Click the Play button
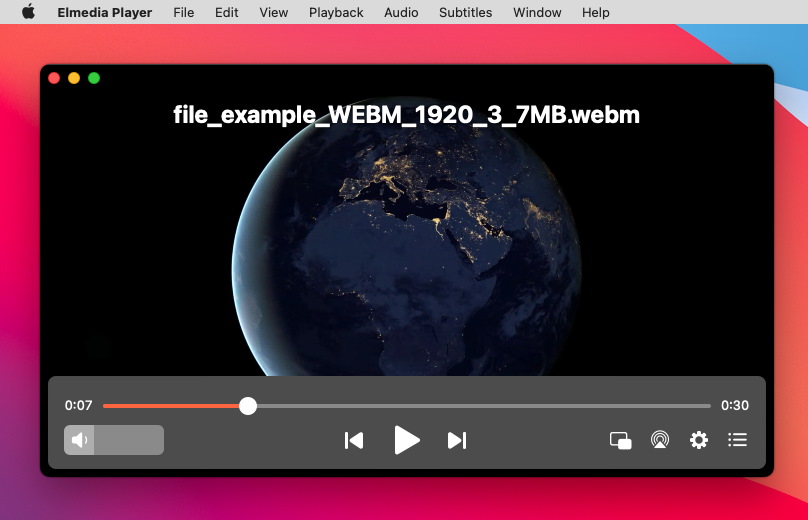The height and width of the screenshot is (520, 808). (407, 440)
